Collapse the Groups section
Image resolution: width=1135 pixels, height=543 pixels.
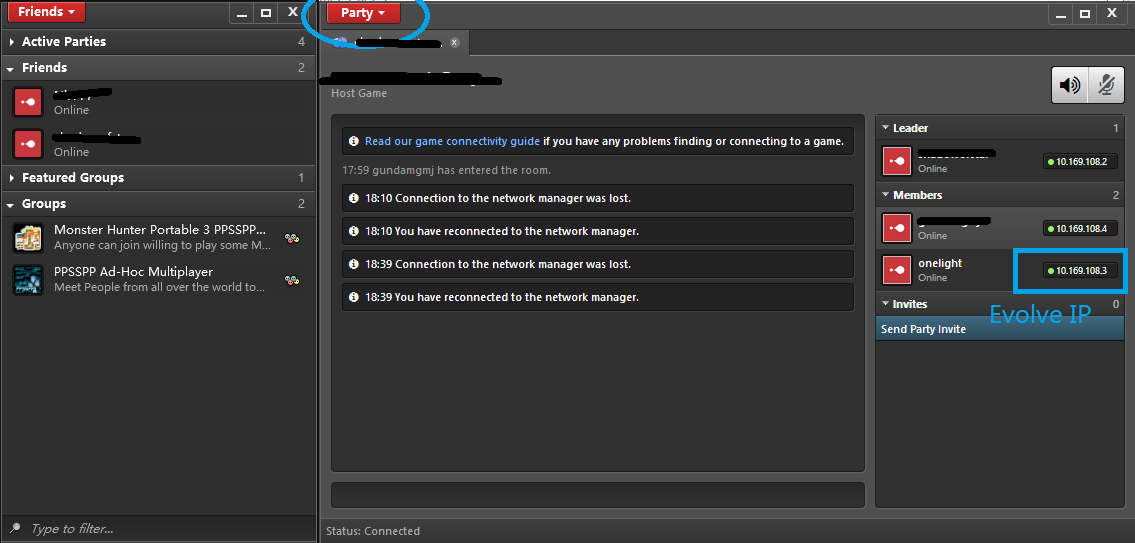pyautogui.click(x=11, y=204)
